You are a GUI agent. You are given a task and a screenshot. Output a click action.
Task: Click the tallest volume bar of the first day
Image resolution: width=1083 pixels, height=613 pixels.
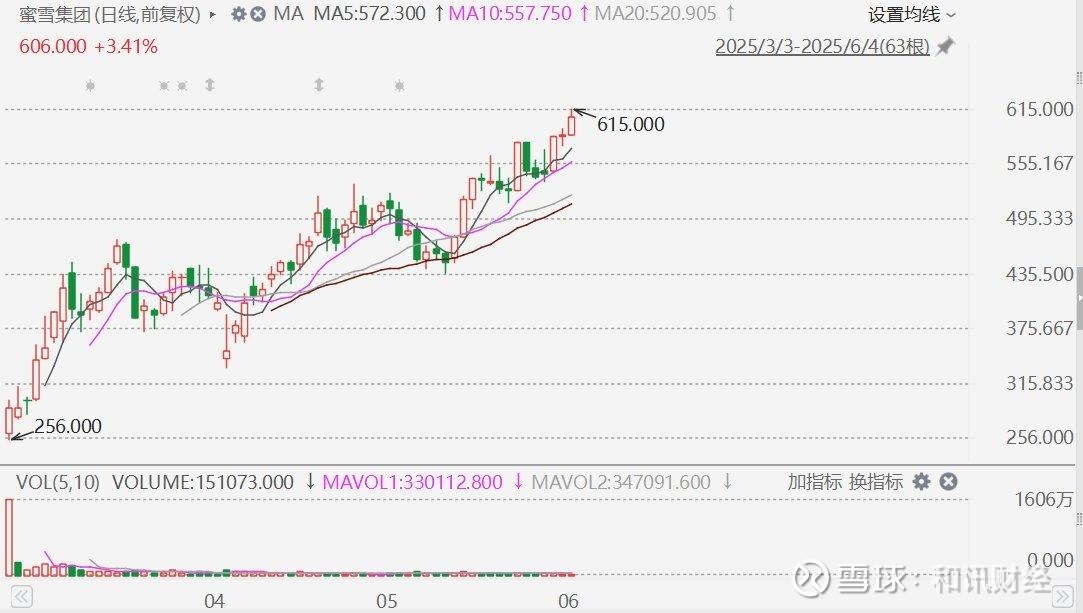pos(9,537)
